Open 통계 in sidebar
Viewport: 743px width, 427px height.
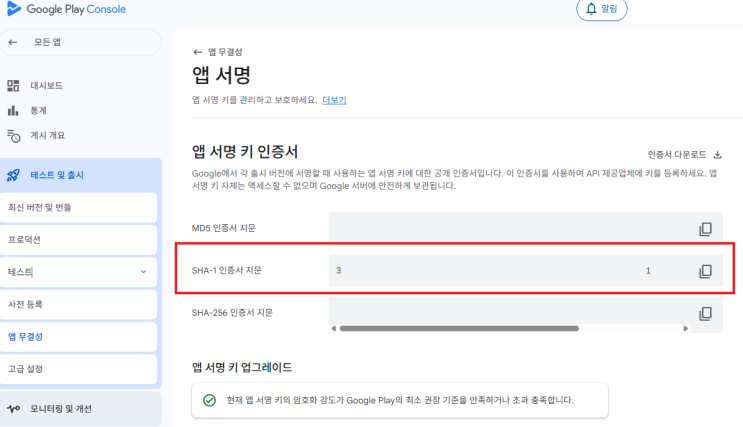38,110
